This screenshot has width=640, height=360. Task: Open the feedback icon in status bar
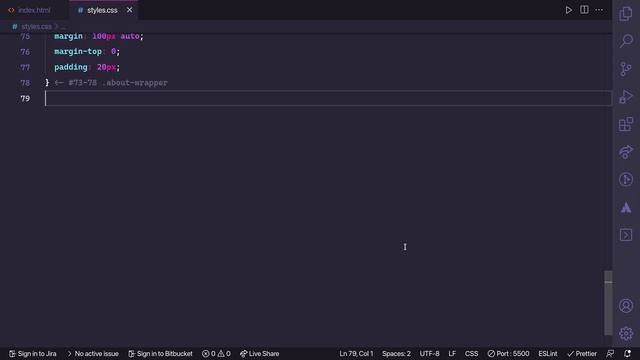610,353
